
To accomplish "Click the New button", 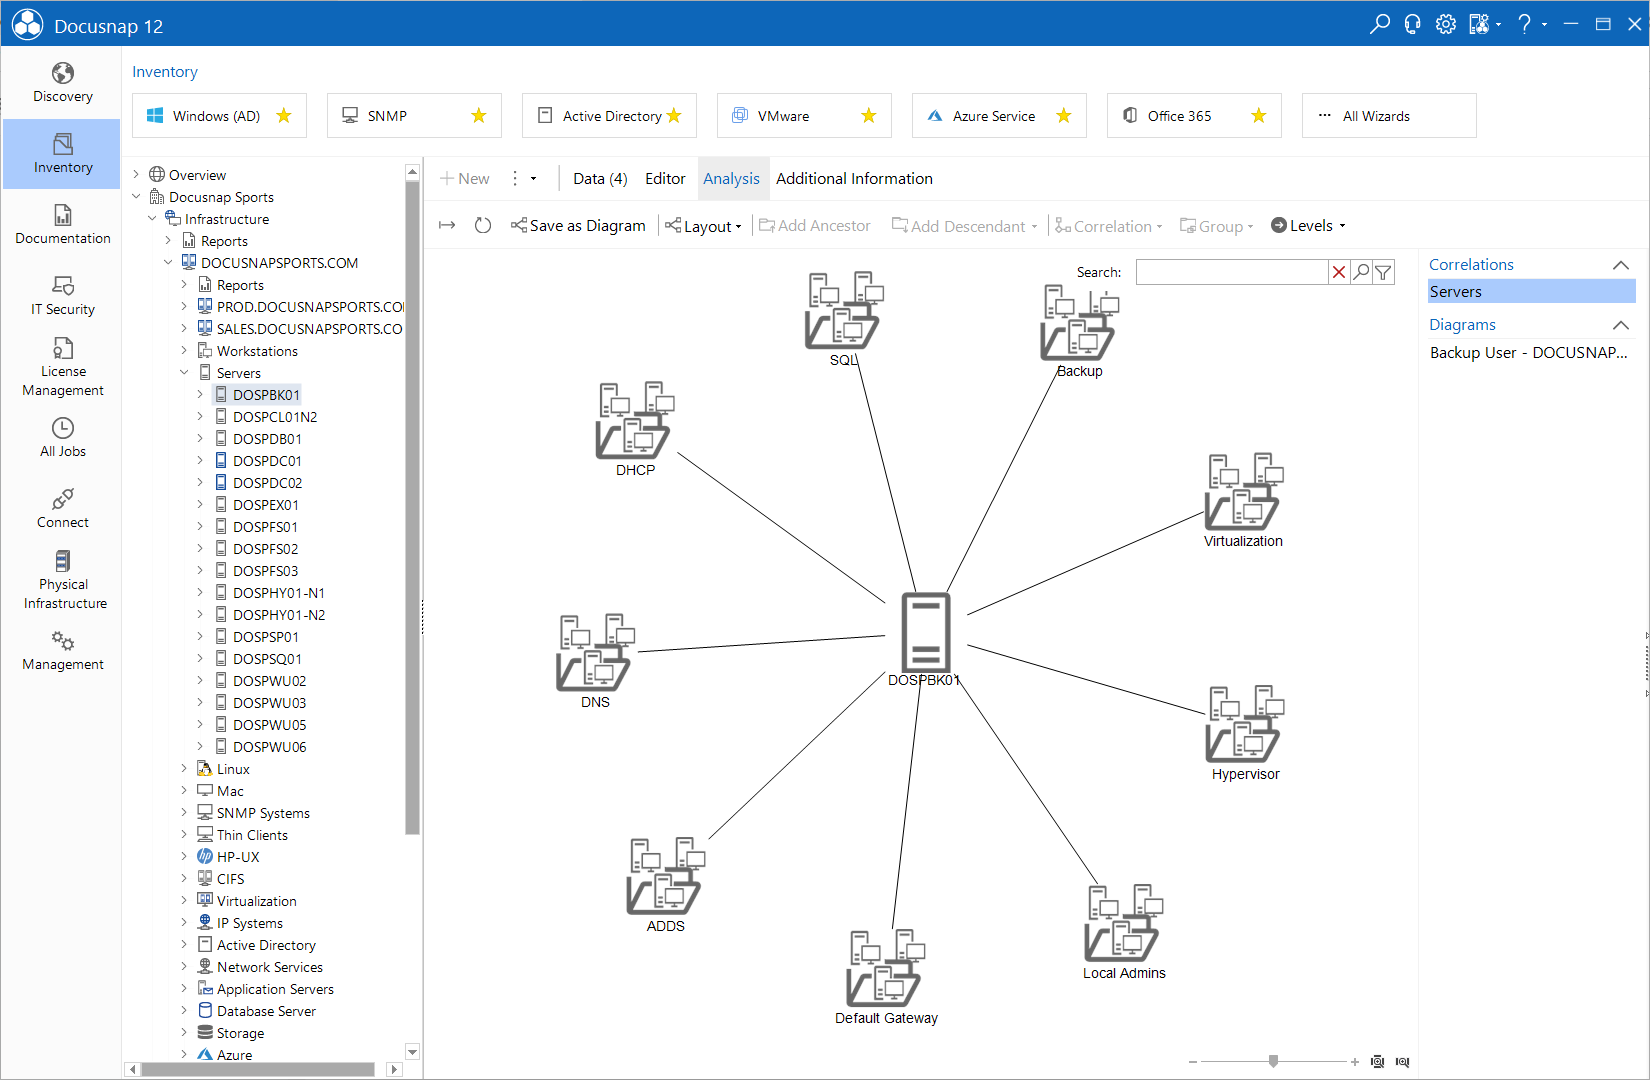I will (x=465, y=178).
